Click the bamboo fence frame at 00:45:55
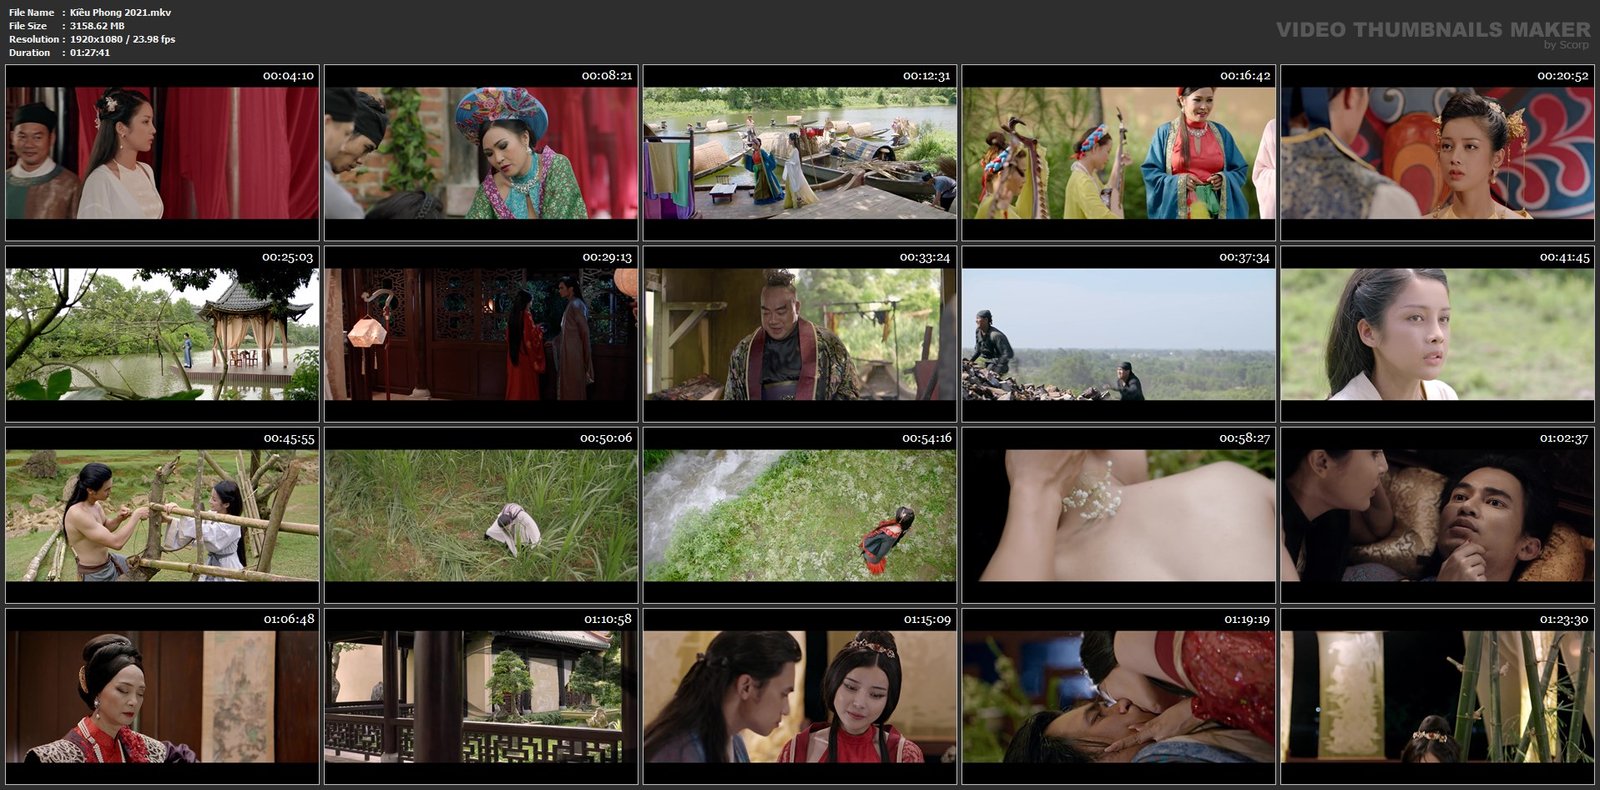Image resolution: width=1600 pixels, height=790 pixels. [x=162, y=515]
